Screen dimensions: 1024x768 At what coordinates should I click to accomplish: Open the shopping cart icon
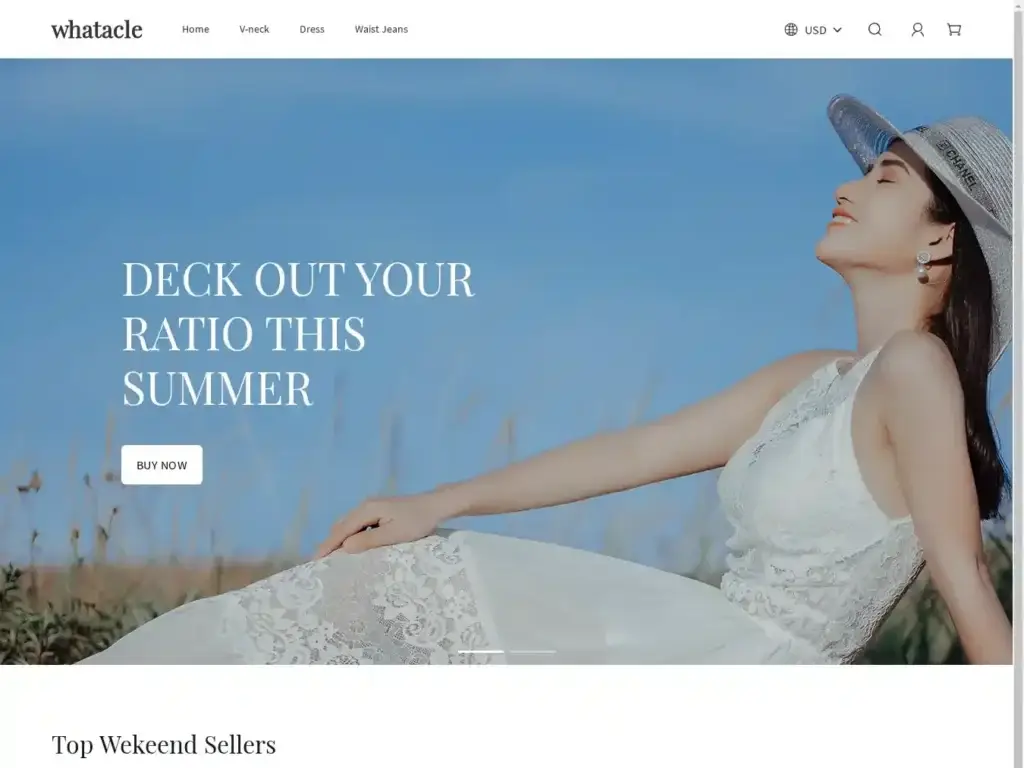click(x=954, y=29)
